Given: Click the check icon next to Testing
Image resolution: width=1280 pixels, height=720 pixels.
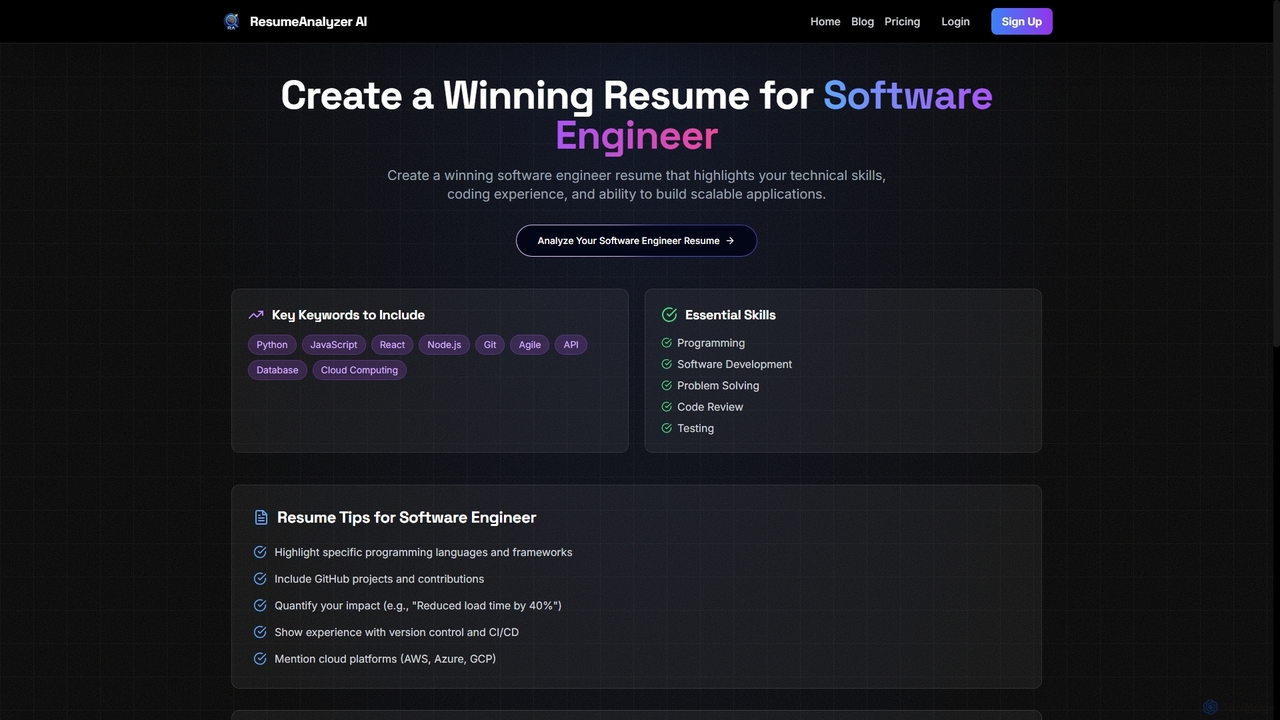Looking at the screenshot, I should [x=666, y=428].
